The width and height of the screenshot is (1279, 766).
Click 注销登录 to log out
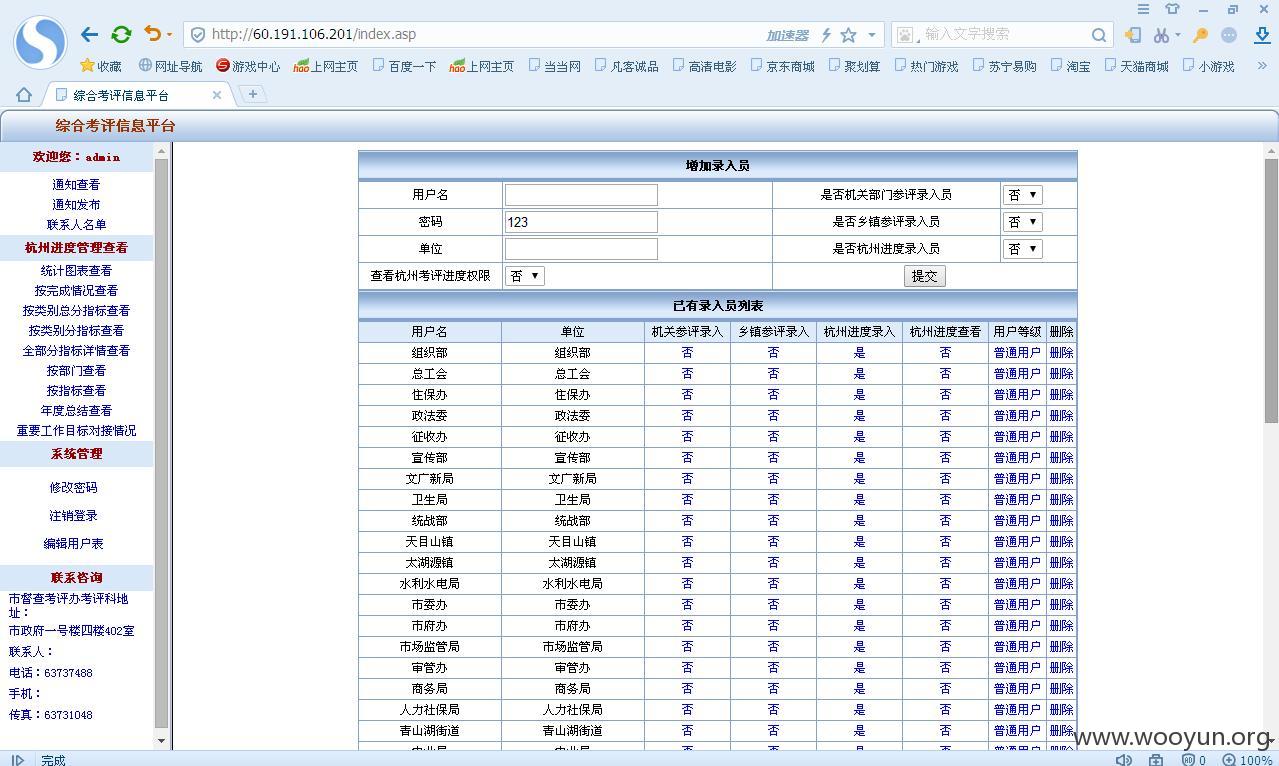(74, 516)
